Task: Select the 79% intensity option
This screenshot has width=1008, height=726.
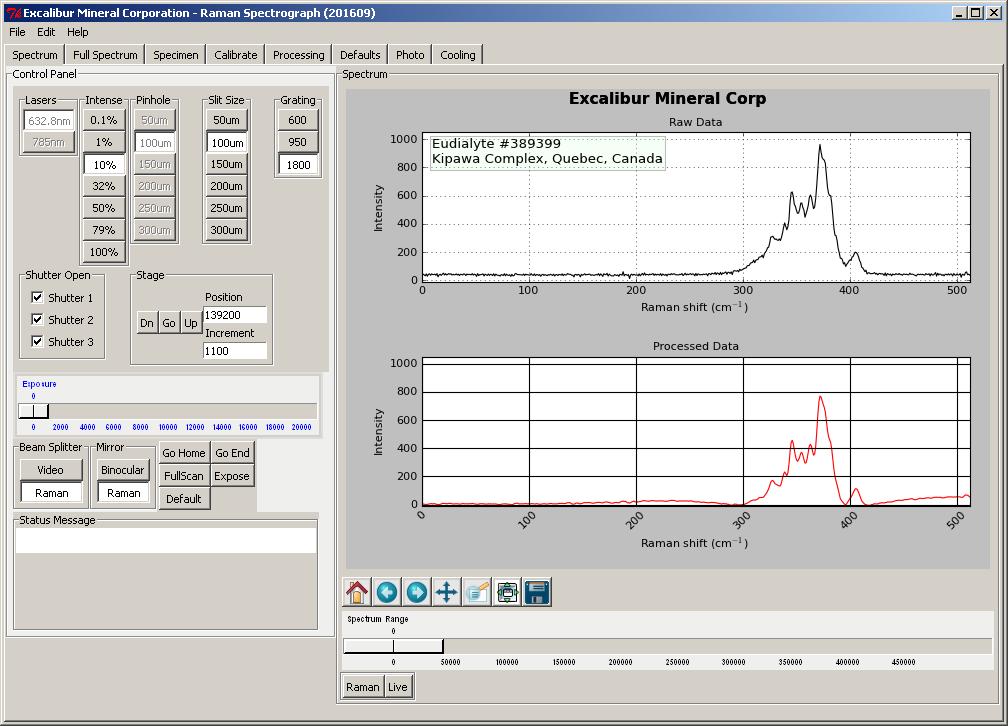Action: pyautogui.click(x=104, y=230)
